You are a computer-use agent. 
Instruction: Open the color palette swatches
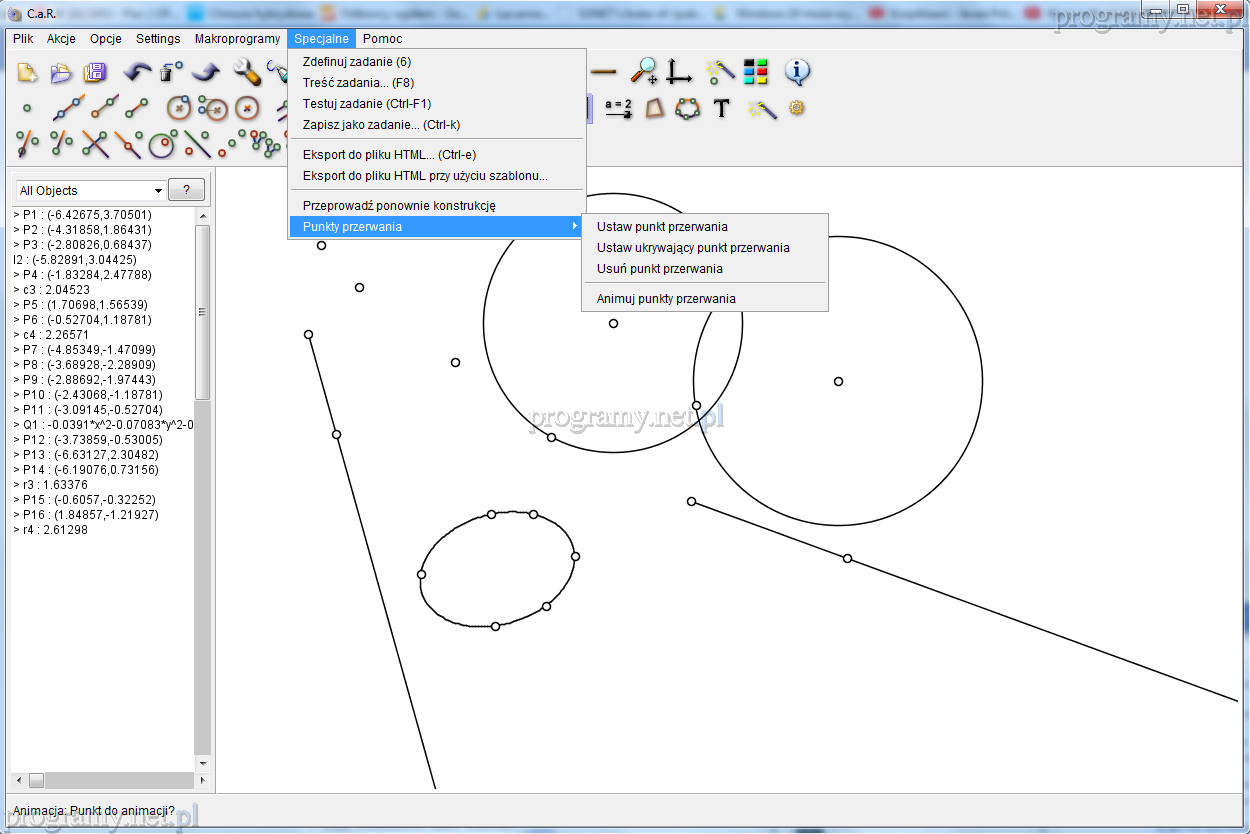click(755, 72)
